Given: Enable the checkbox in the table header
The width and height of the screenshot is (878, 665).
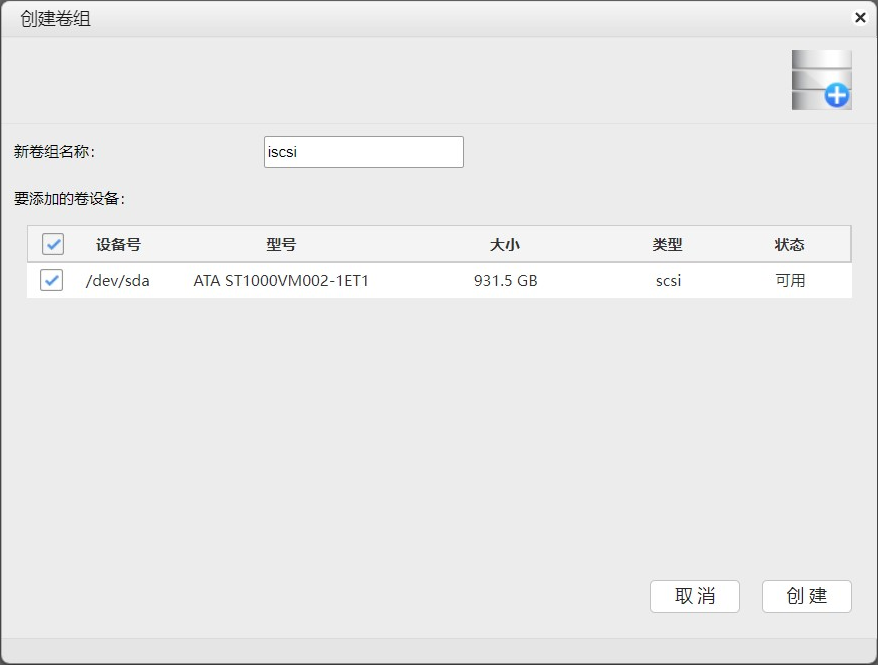Looking at the screenshot, I should click(x=52, y=244).
